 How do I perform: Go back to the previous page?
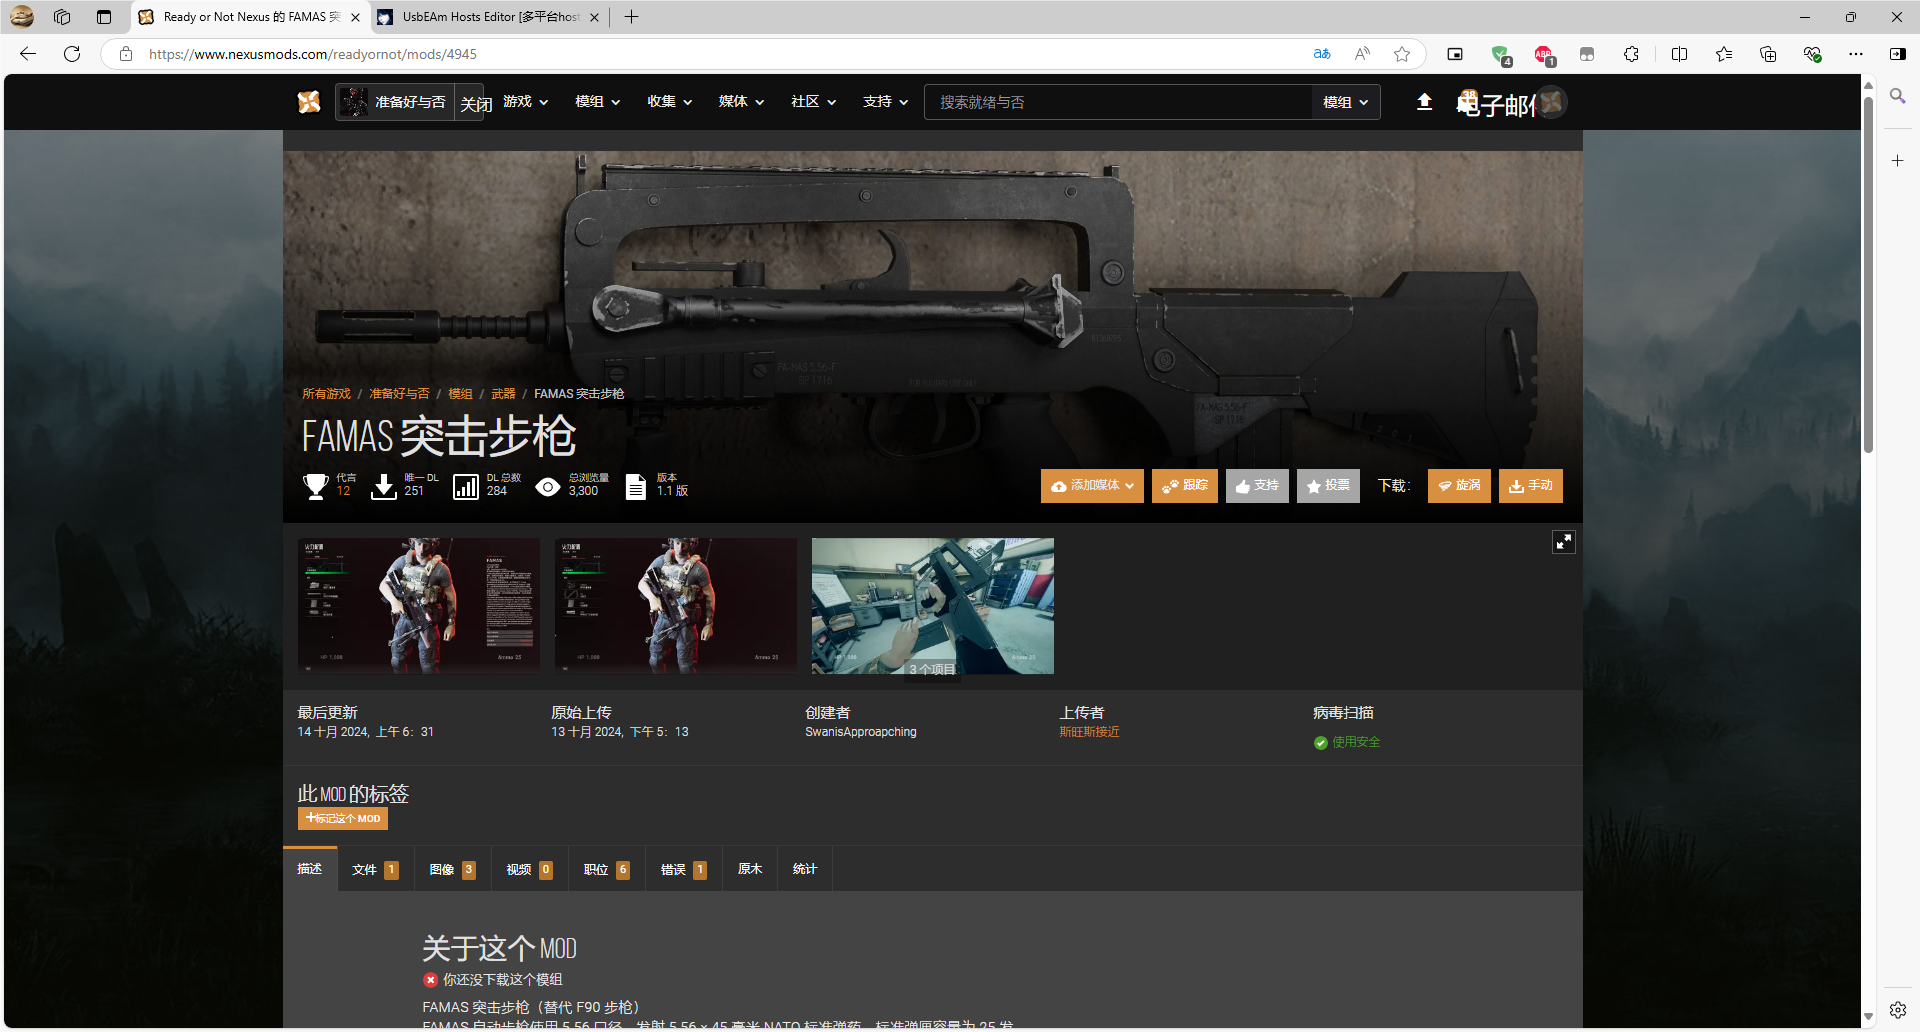(28, 54)
